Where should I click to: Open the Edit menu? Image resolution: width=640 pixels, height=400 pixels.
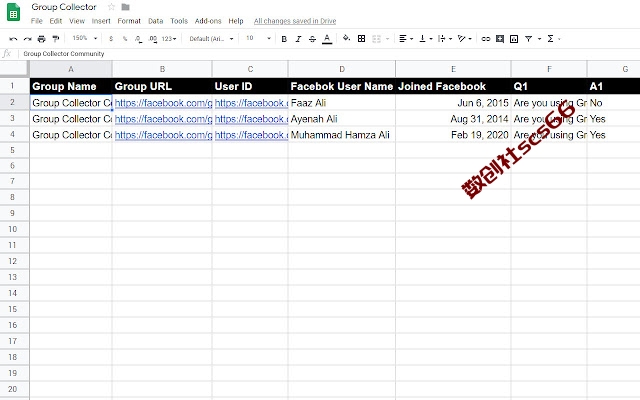point(56,21)
